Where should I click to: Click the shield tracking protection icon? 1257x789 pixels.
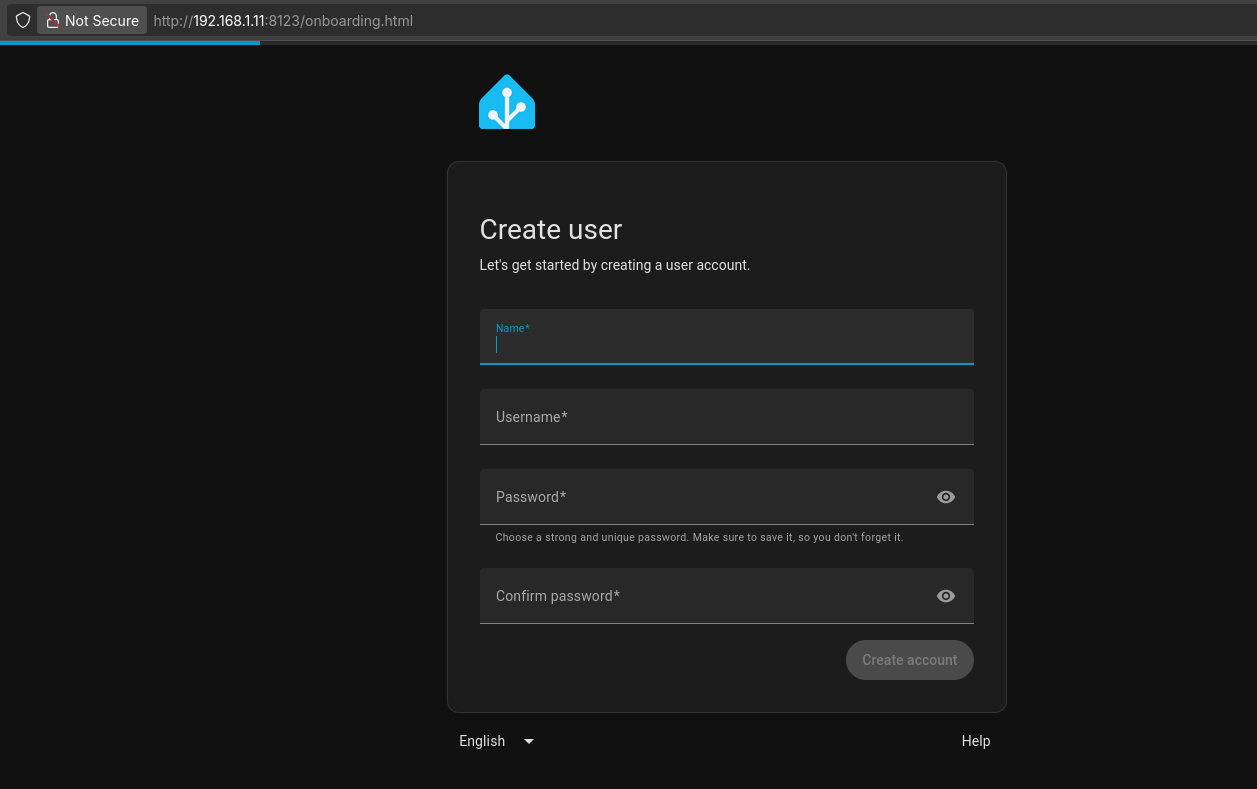22,20
